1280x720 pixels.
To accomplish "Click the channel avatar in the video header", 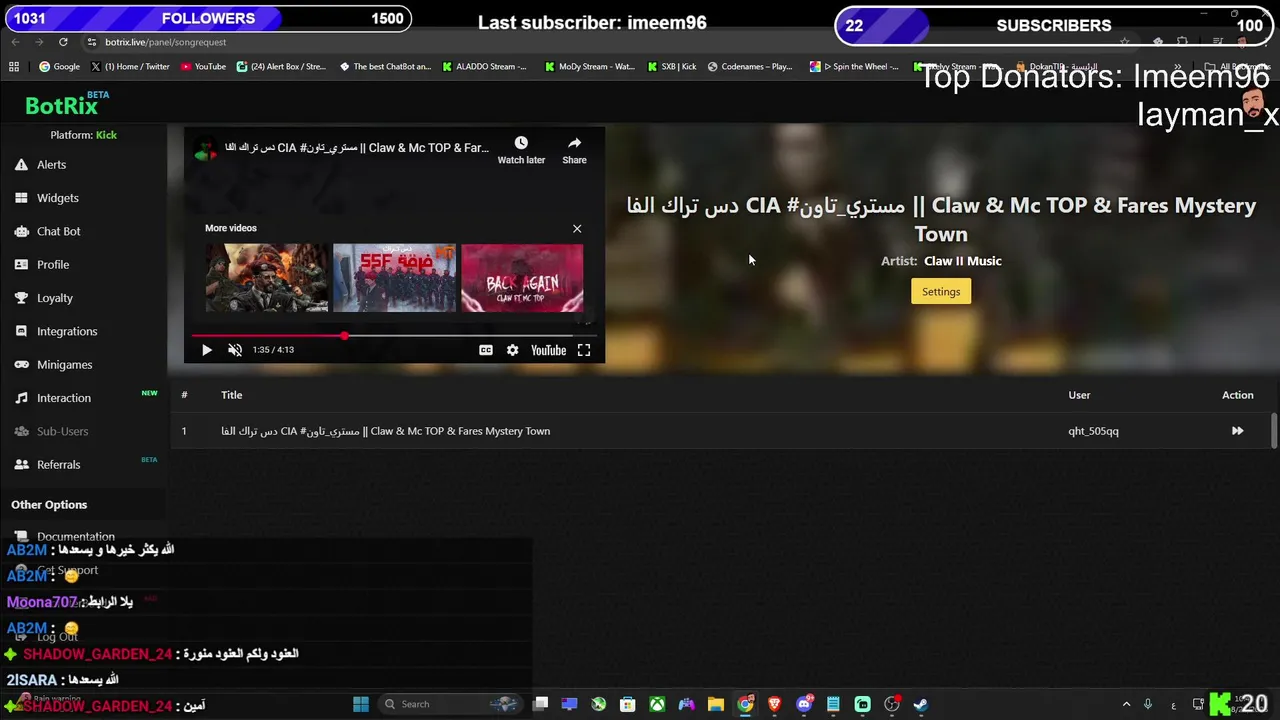I will [x=205, y=149].
